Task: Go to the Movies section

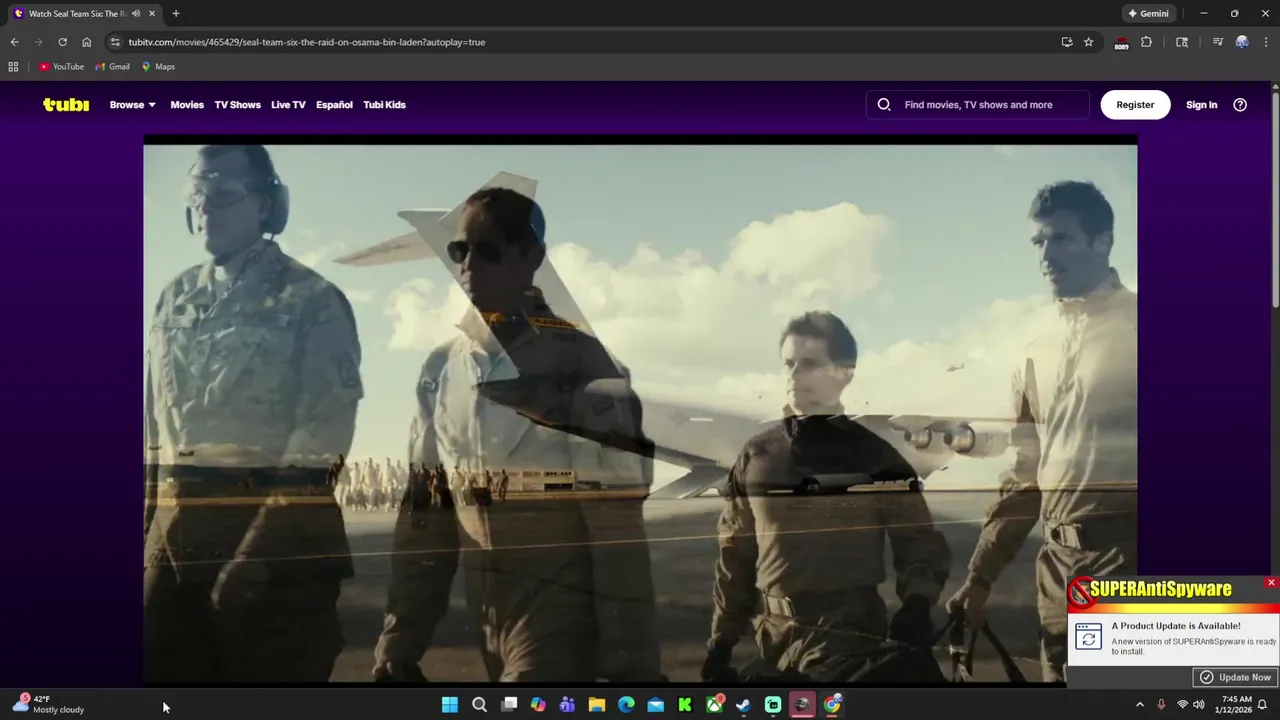Action: click(x=187, y=105)
